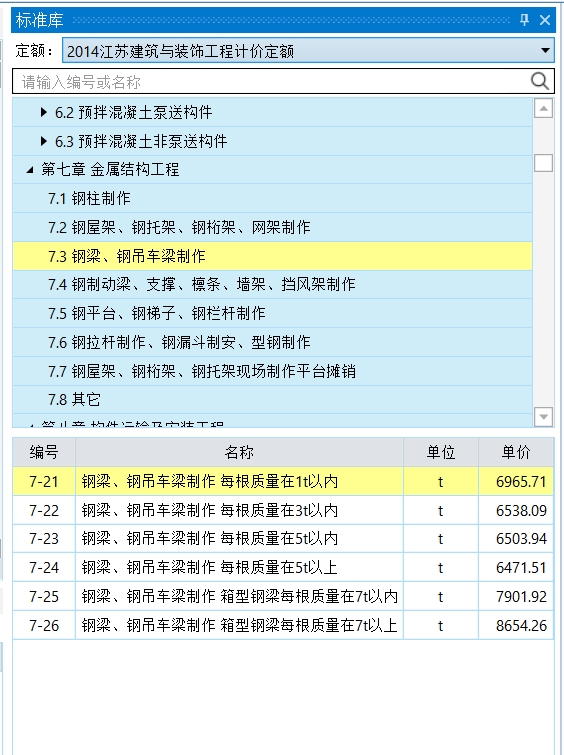564x755 pixels.
Task: Select code cell 7-22
Action: (44, 510)
